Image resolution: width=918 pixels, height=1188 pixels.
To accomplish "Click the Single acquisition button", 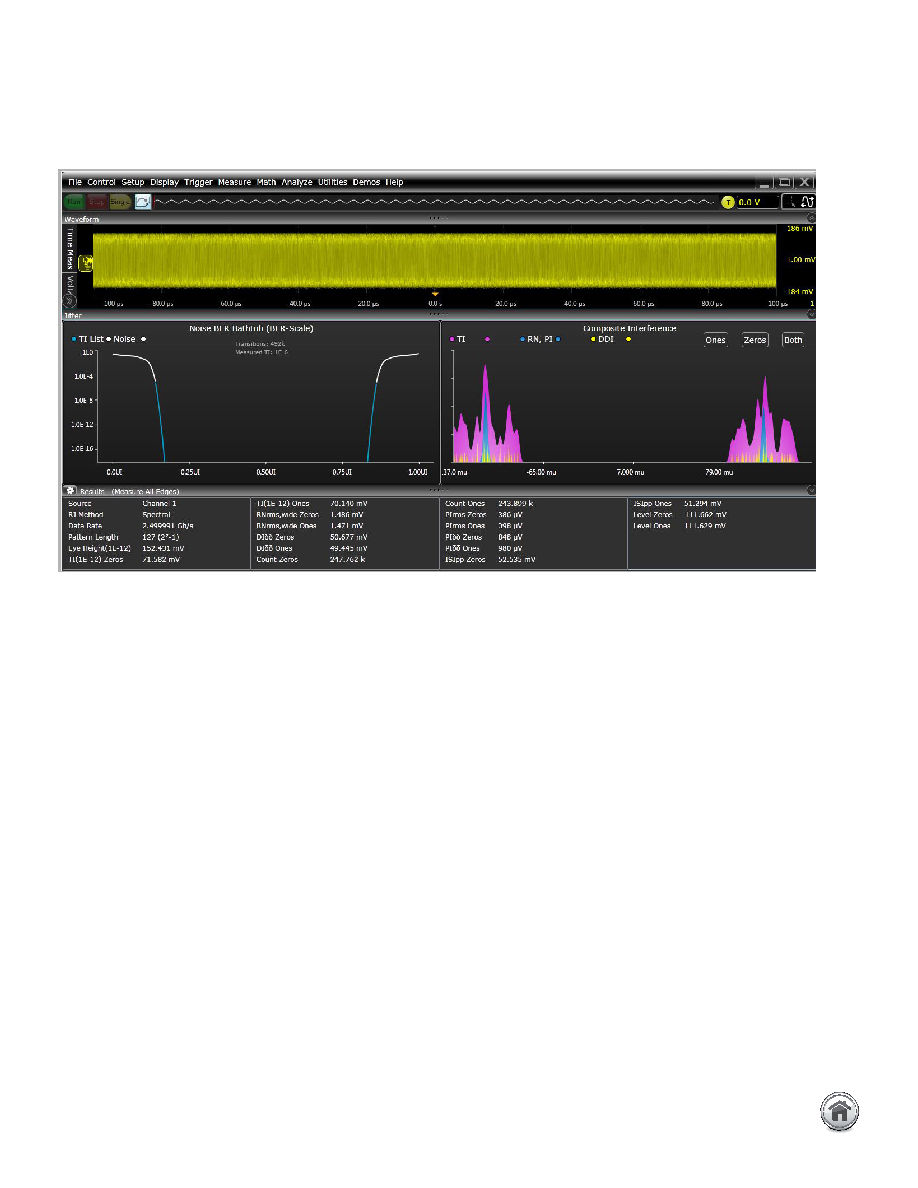I will click(x=120, y=202).
